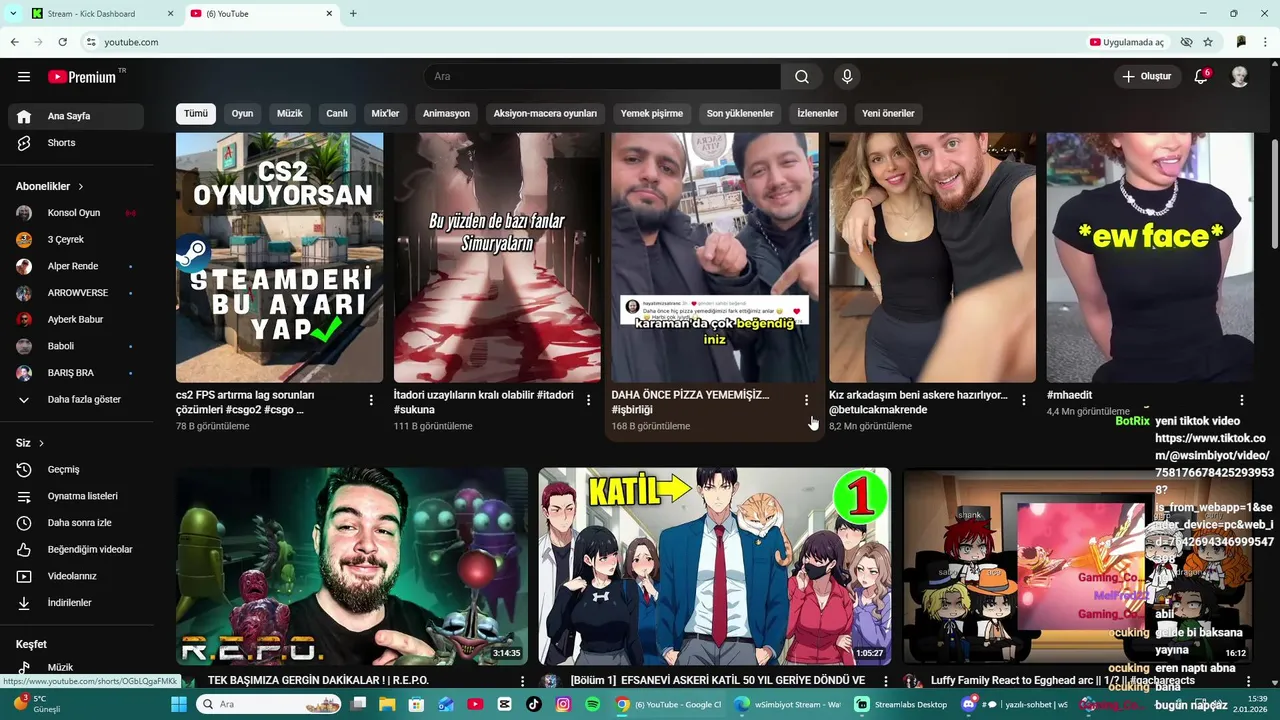This screenshot has width=1280, height=720.
Task: Open KATİL anime video thumbnail
Action: coord(714,566)
